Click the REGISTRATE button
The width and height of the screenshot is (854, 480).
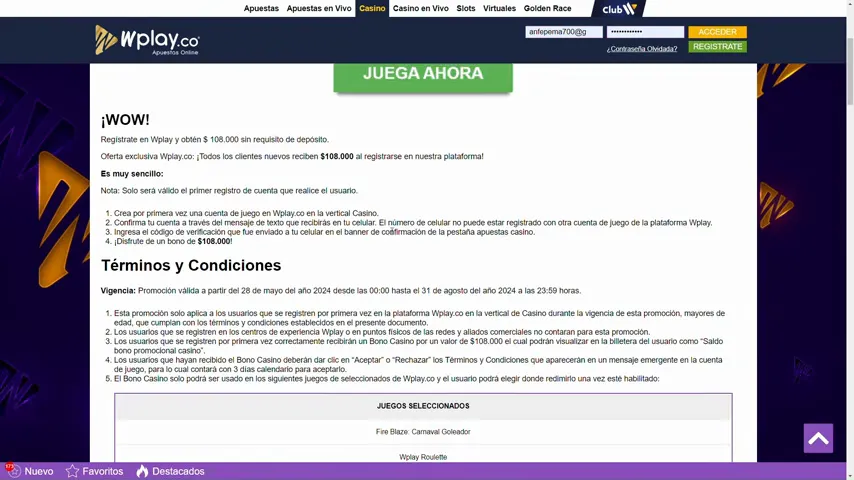(717, 46)
